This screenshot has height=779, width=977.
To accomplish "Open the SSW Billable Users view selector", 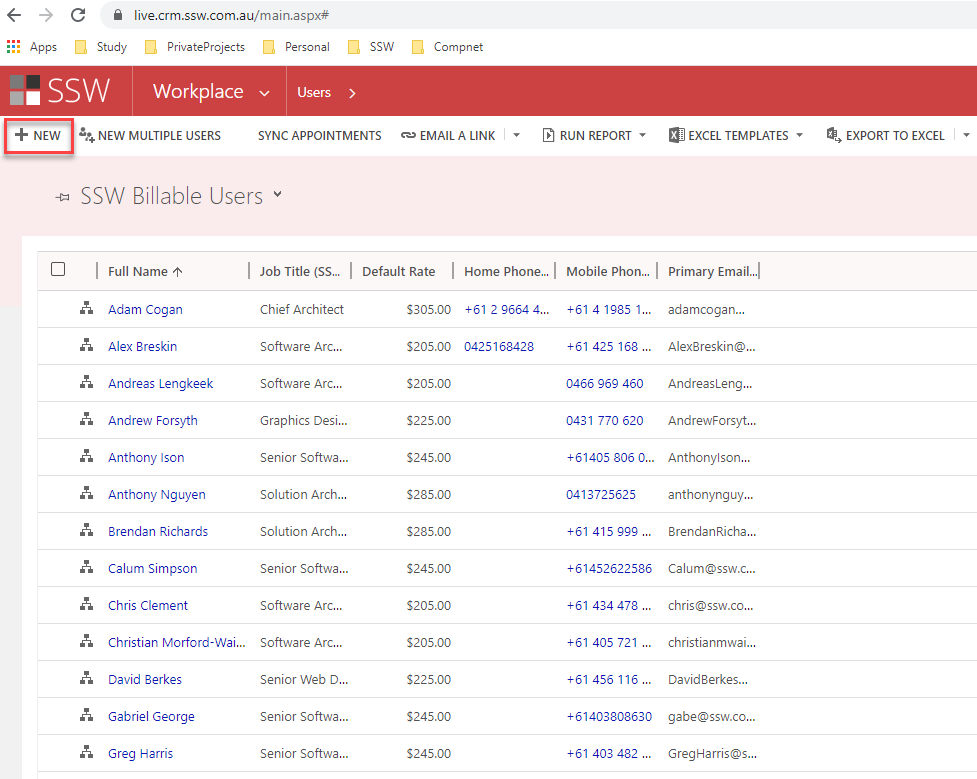I will [277, 194].
